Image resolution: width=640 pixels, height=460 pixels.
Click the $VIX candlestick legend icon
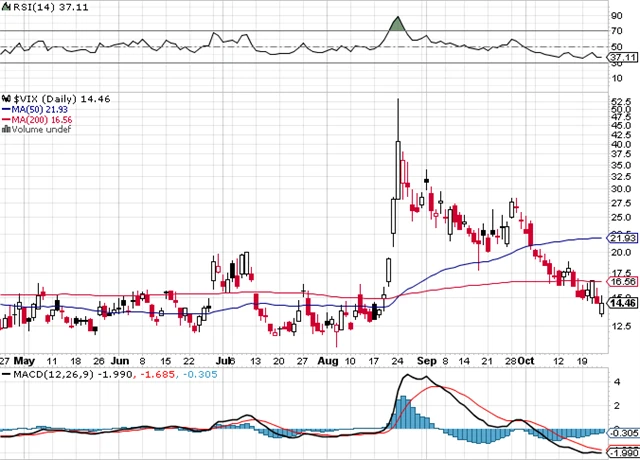[x=4, y=101]
